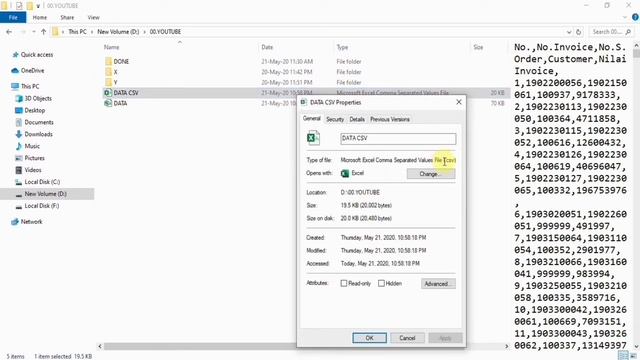
Task: Click the Search box
Action: point(611,32)
